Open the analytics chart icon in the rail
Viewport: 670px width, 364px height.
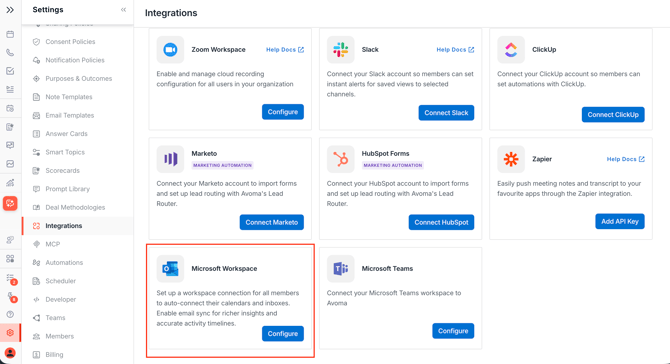[x=10, y=183]
